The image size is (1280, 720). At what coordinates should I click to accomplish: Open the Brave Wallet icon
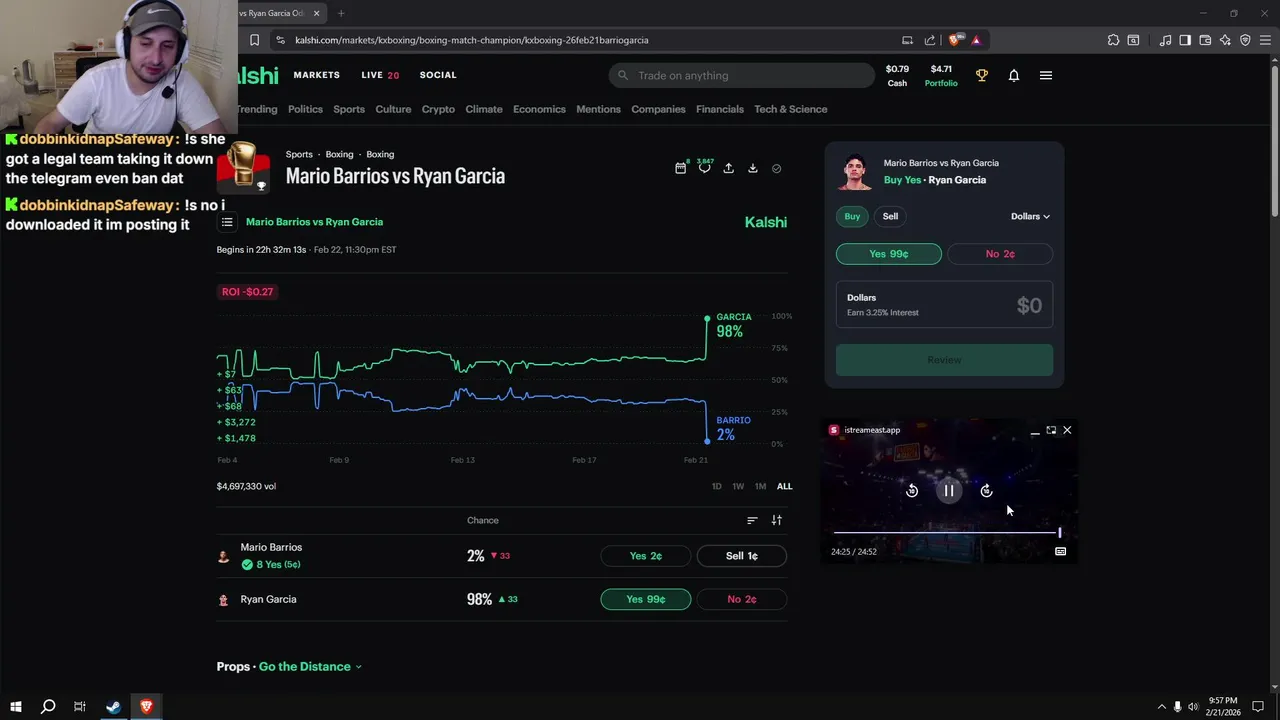1205,40
